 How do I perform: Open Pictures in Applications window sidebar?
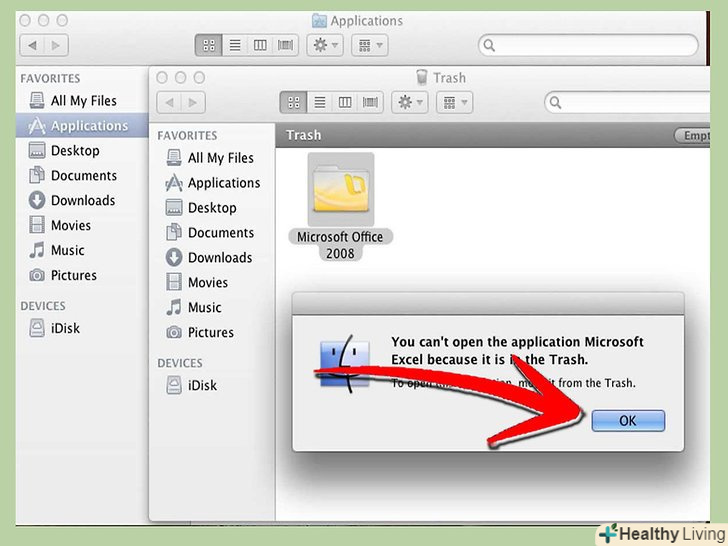pos(63,275)
